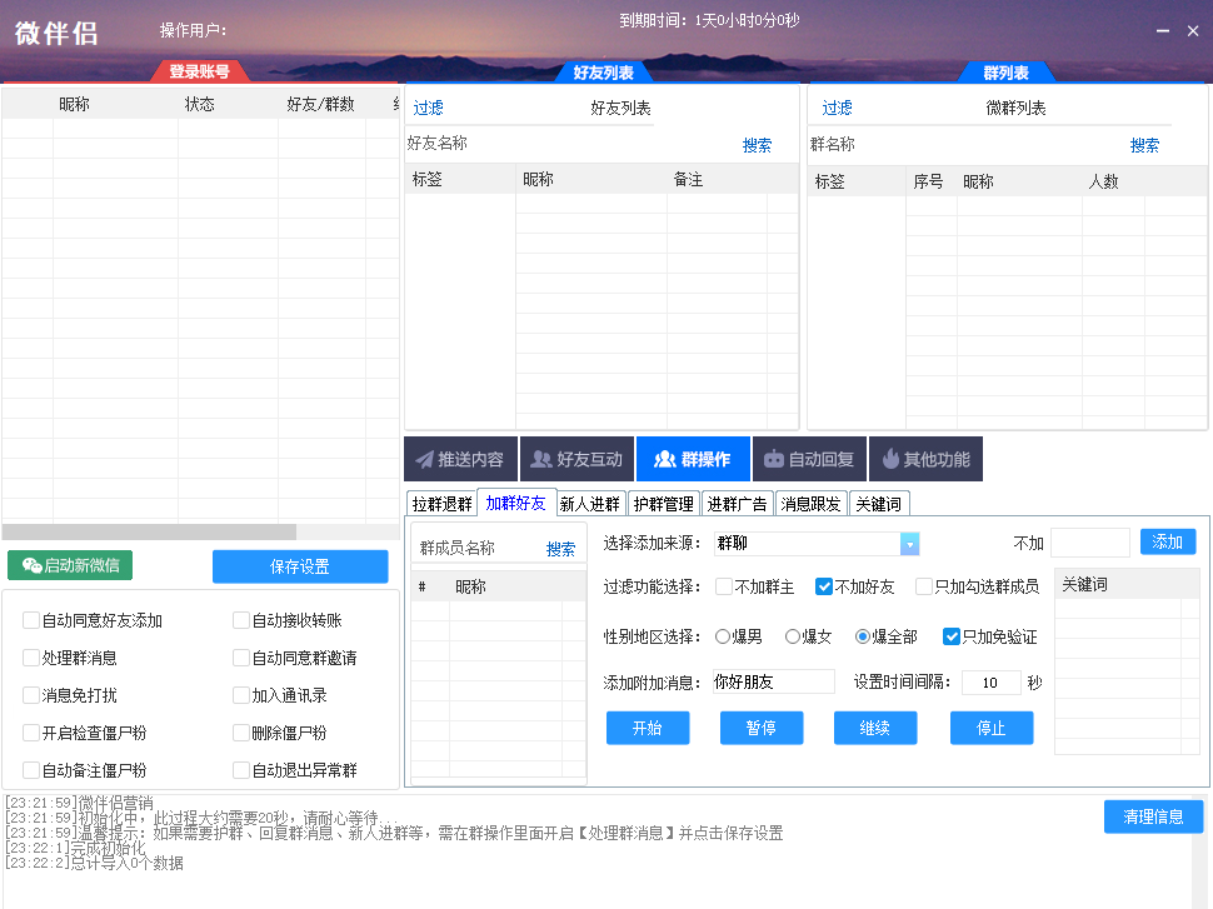1213x909 pixels.
Task: Open the 关键词 tab
Action: 879,503
